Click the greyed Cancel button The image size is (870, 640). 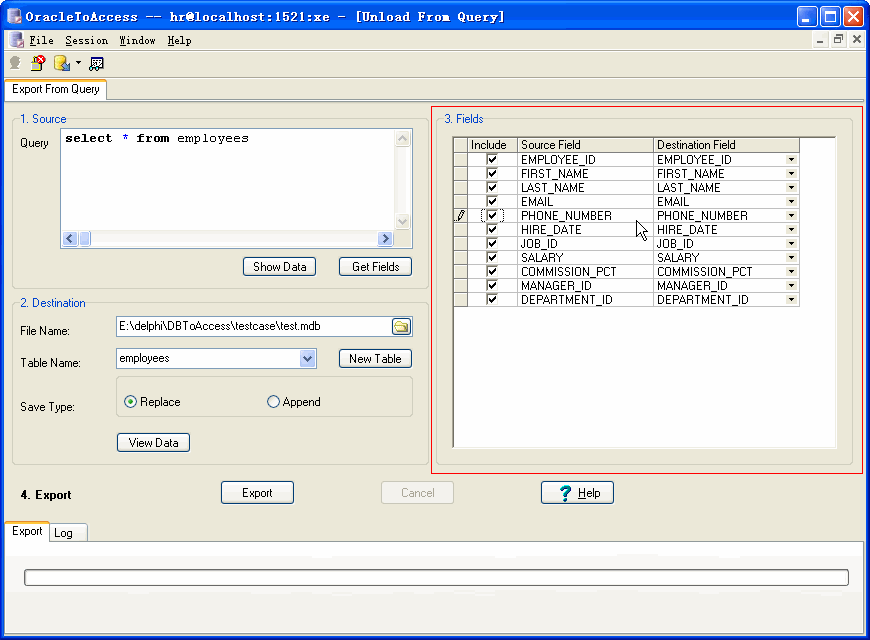pos(417,493)
